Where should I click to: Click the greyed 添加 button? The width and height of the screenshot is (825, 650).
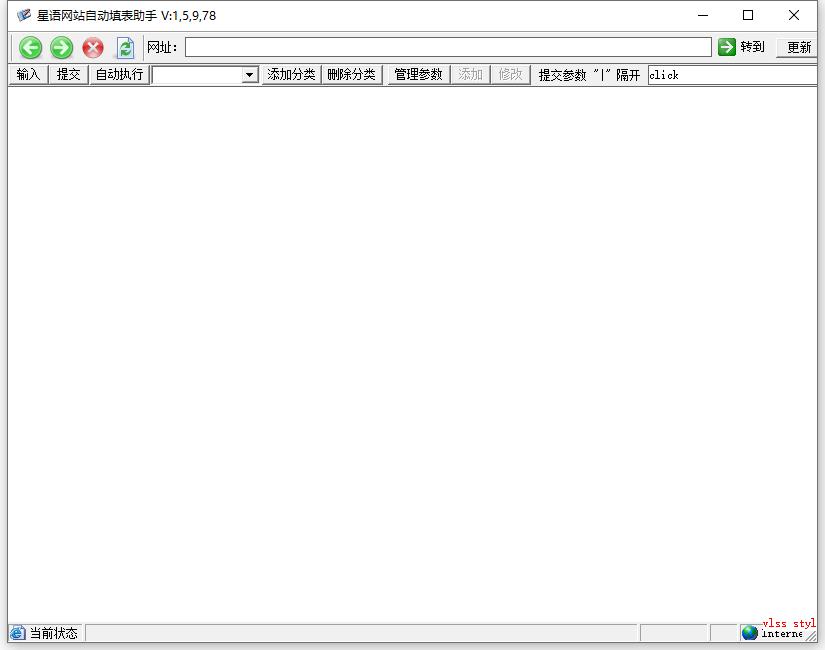[470, 75]
